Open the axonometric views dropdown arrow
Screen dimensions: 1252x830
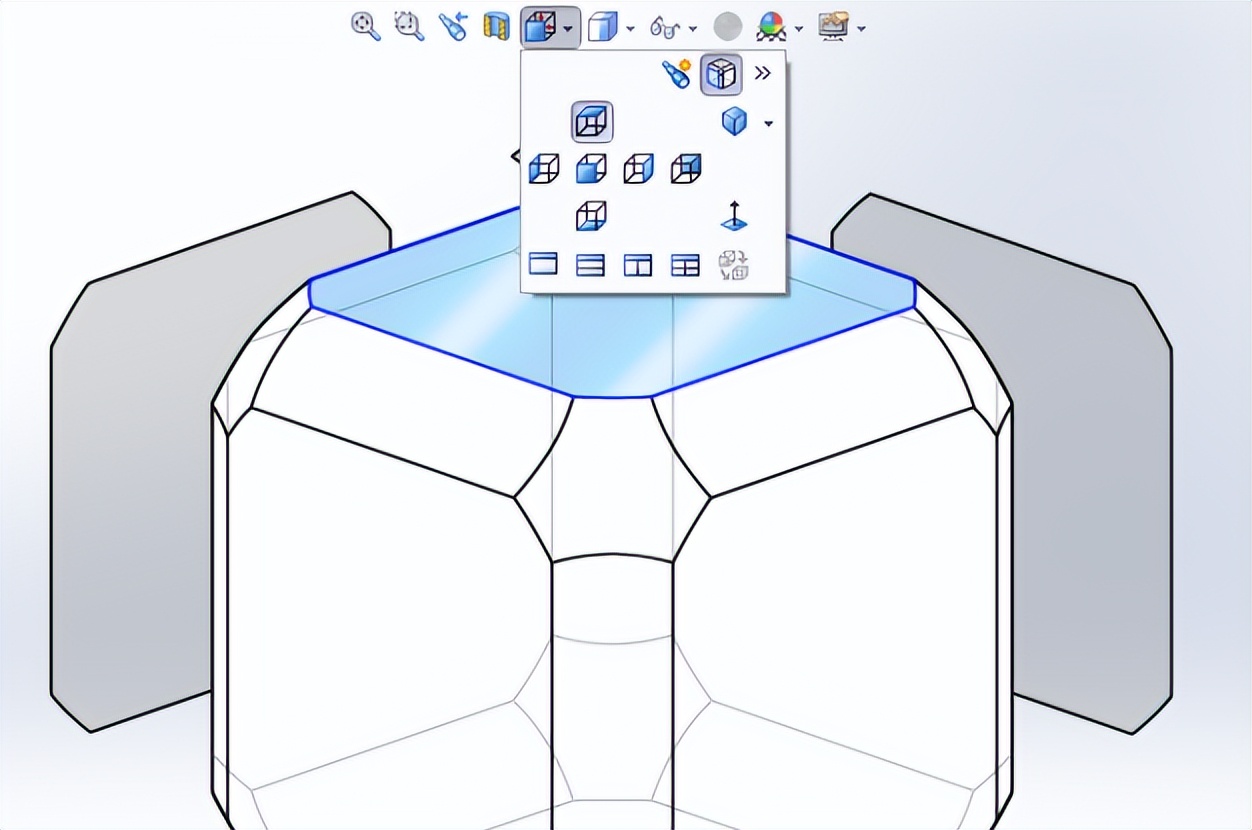768,122
